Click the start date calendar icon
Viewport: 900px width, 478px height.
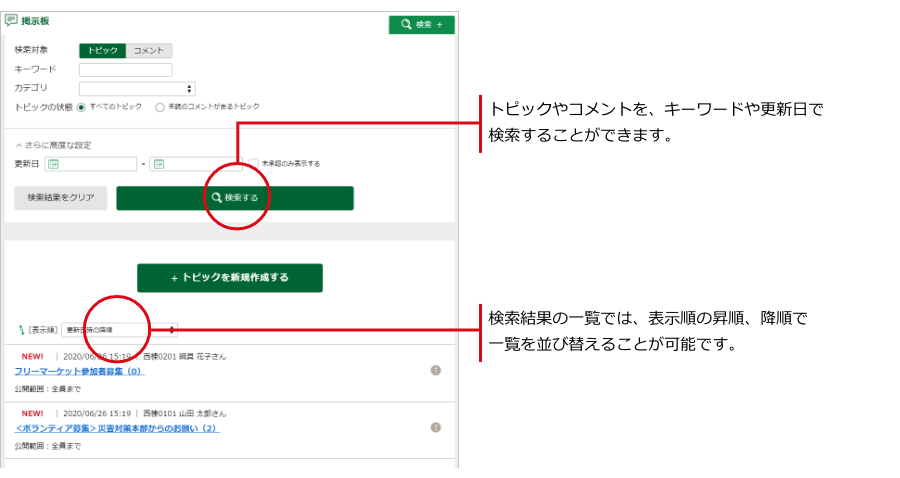[x=53, y=164]
